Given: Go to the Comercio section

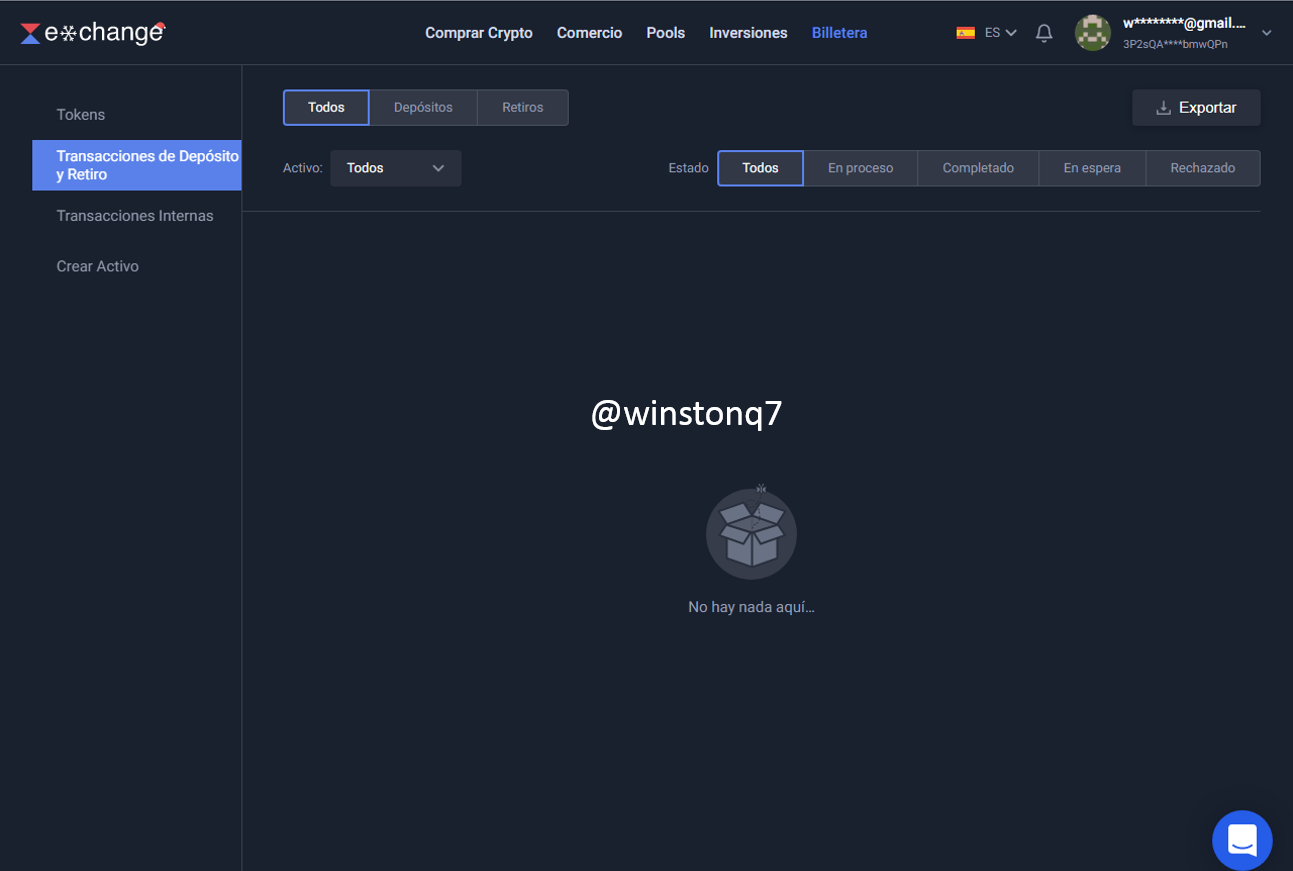Looking at the screenshot, I should tap(590, 33).
